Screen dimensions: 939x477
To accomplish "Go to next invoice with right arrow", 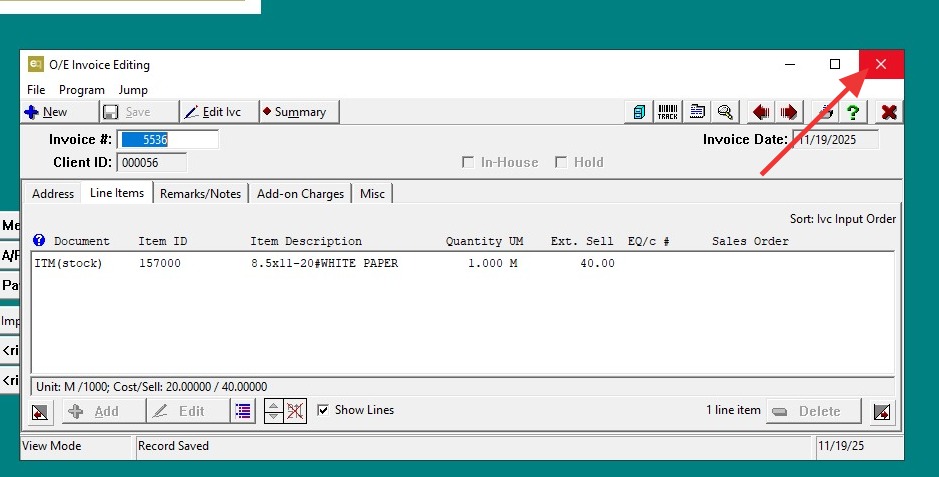I will click(x=789, y=112).
